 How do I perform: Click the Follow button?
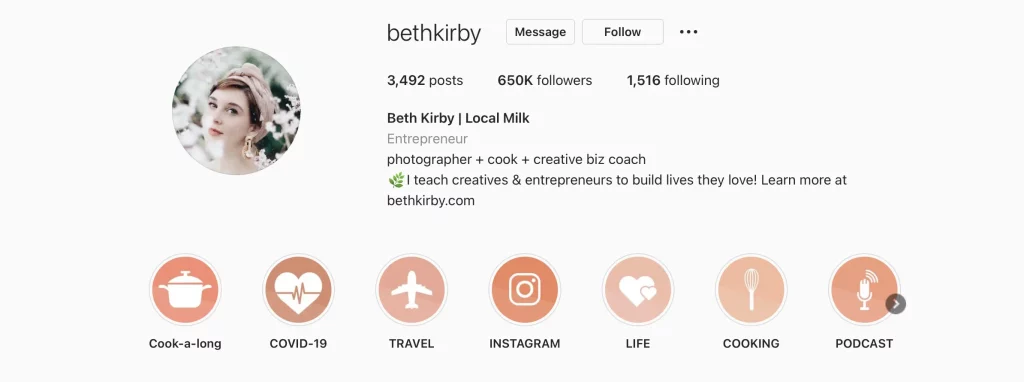pos(622,32)
